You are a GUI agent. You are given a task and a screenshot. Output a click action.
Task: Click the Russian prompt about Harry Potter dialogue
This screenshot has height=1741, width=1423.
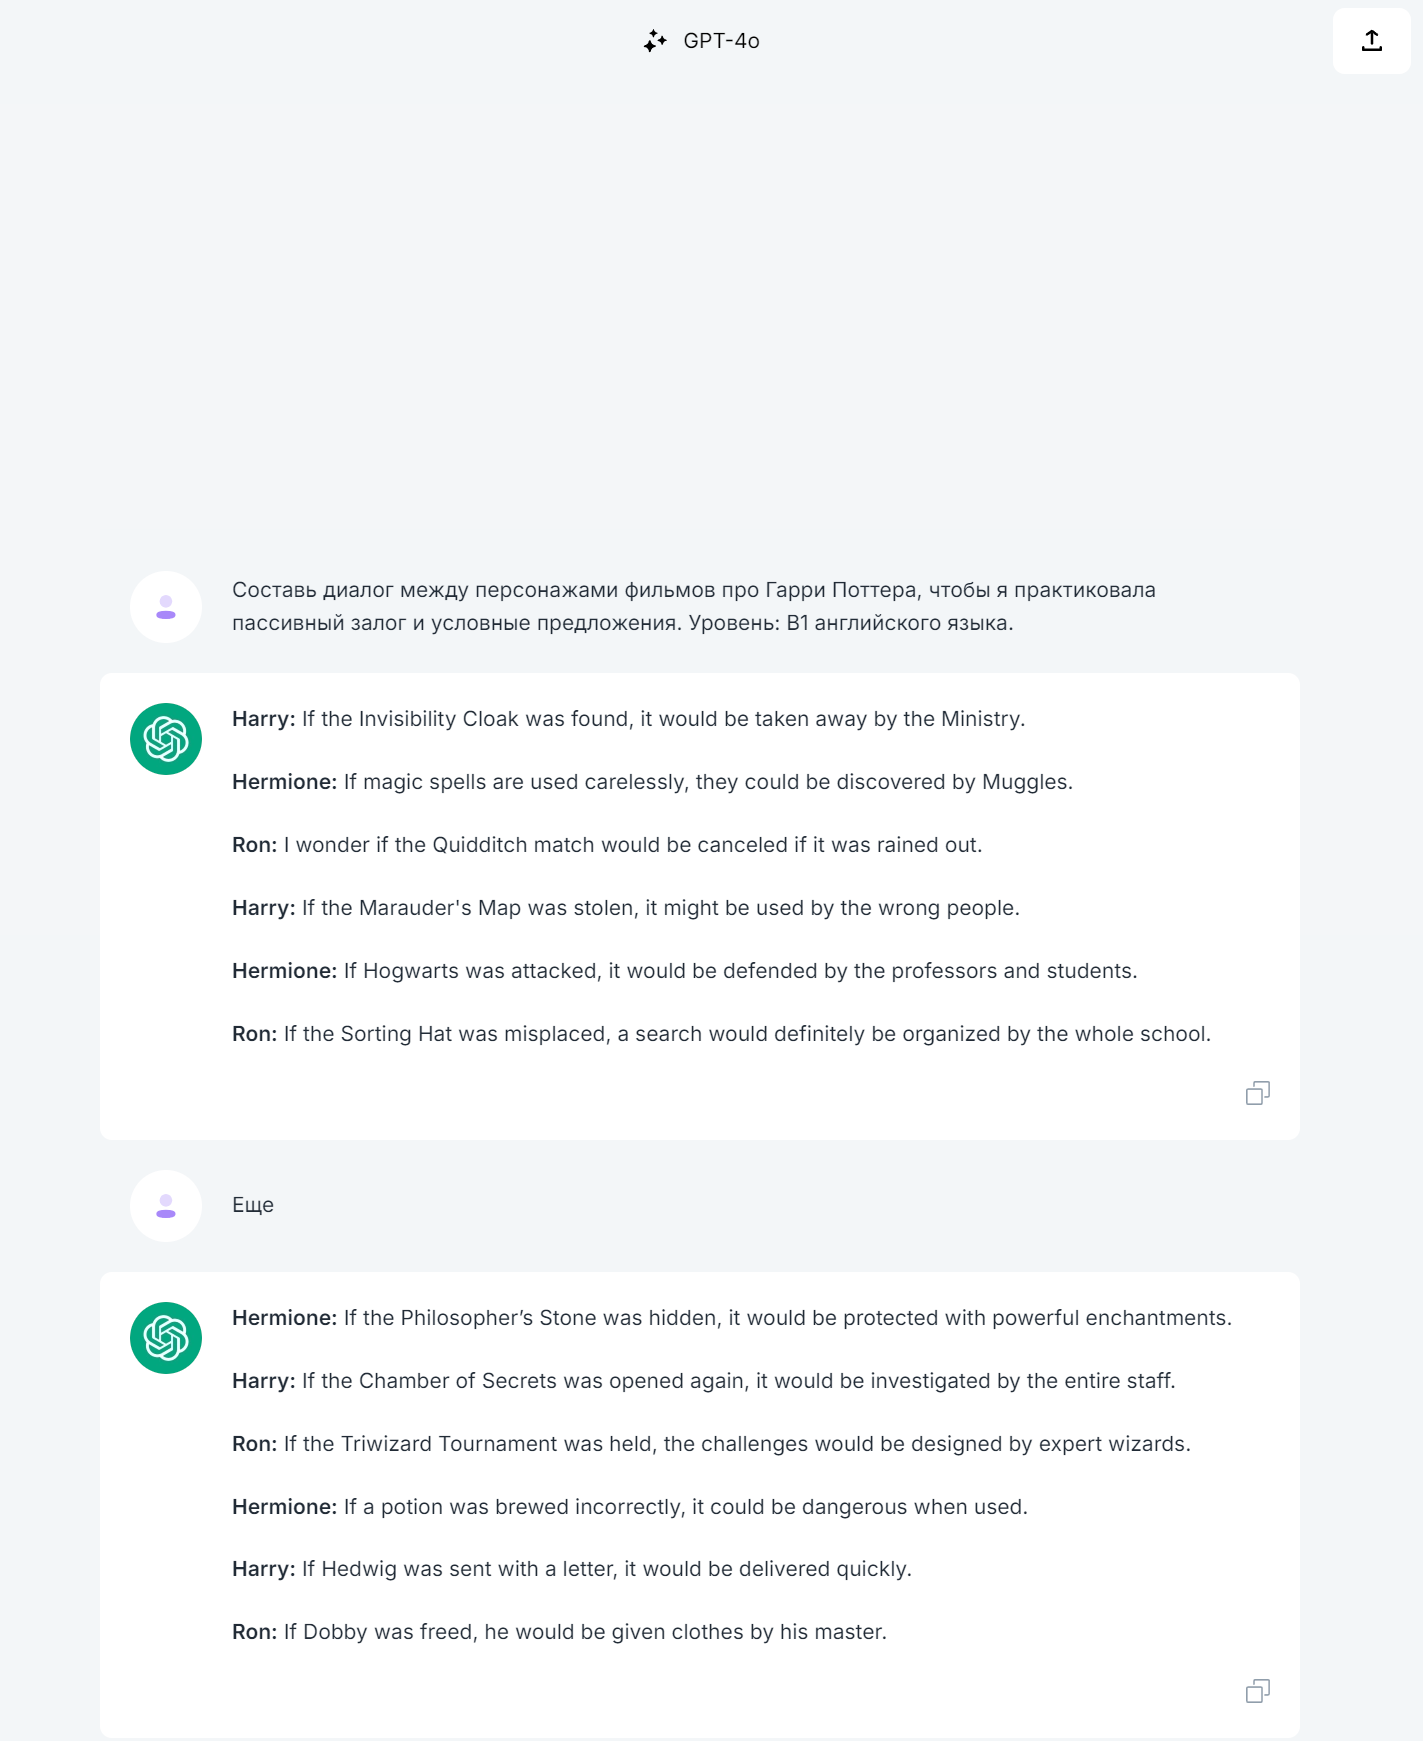pyautogui.click(x=694, y=606)
